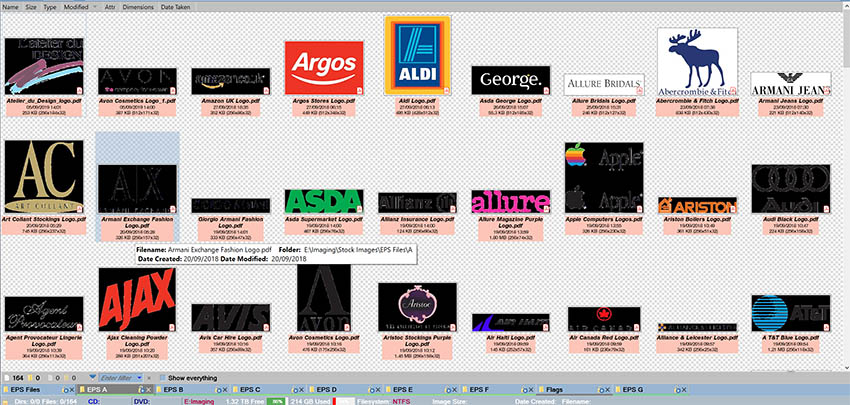Sort by the Modified column header

click(x=76, y=7)
